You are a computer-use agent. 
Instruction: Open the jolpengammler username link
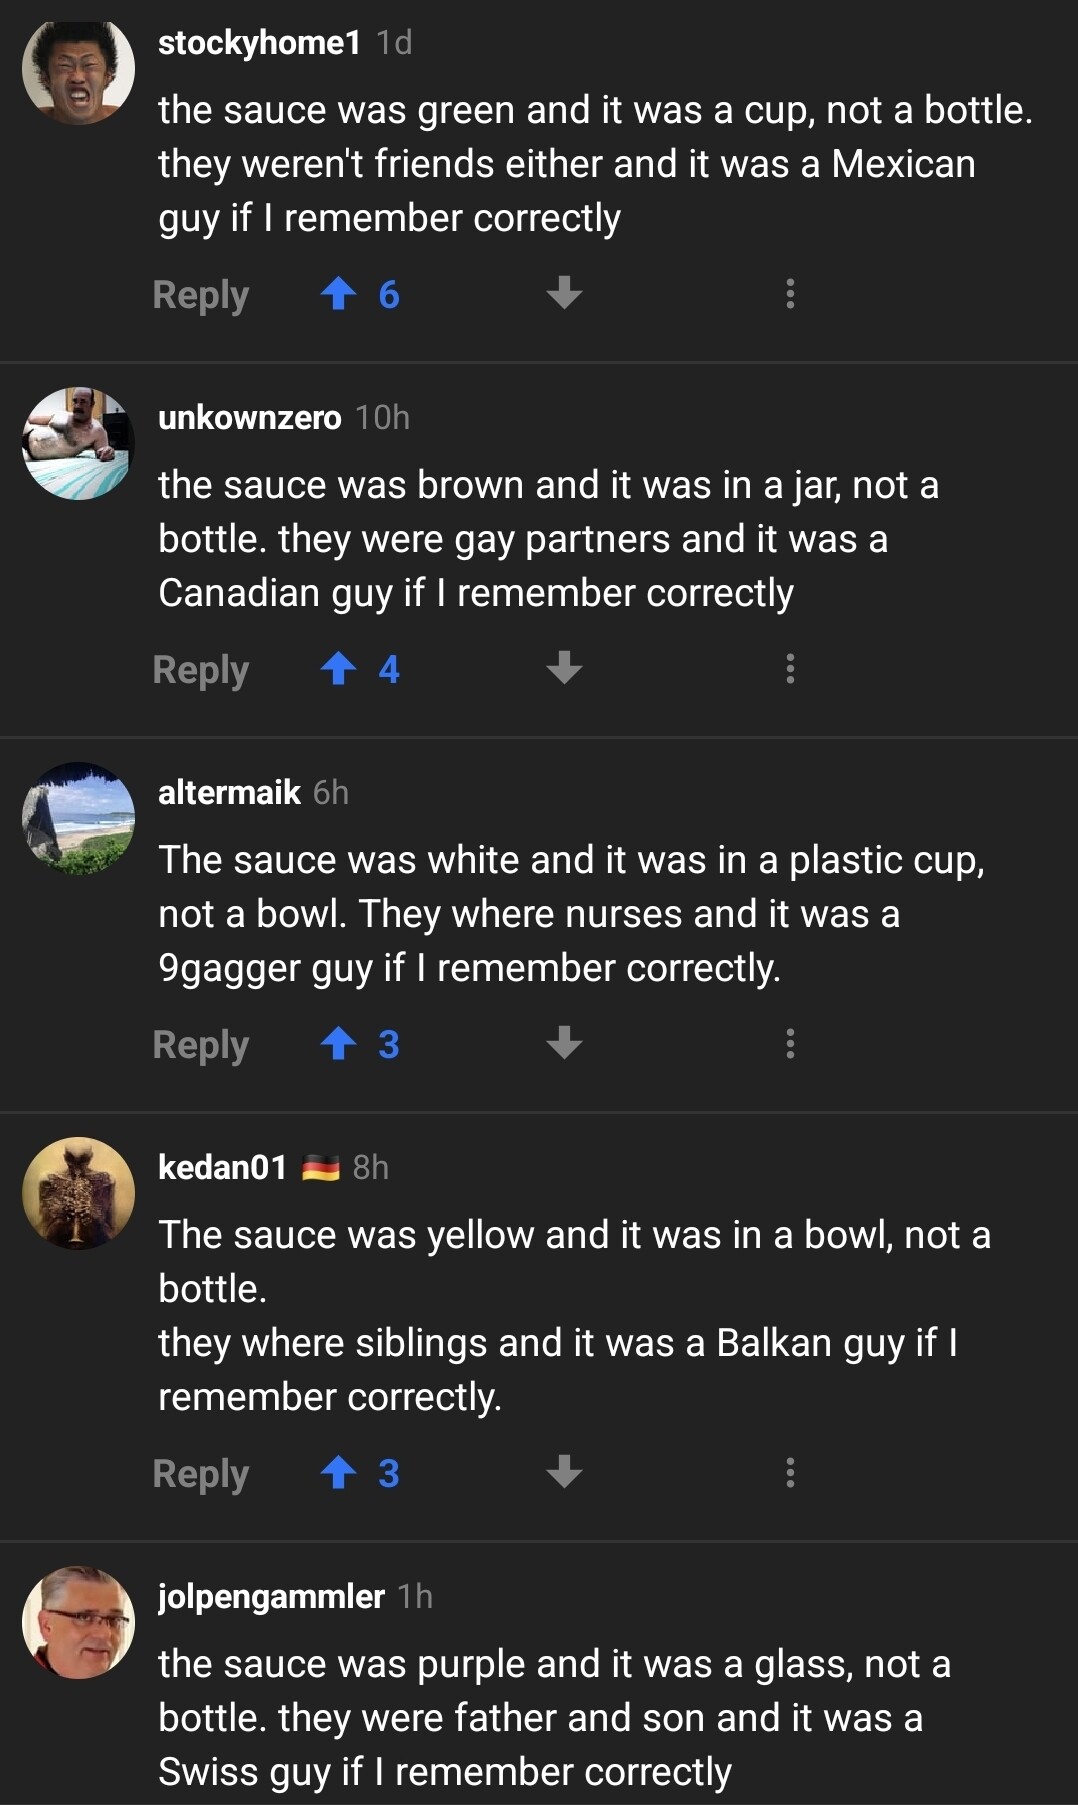[271, 1596]
